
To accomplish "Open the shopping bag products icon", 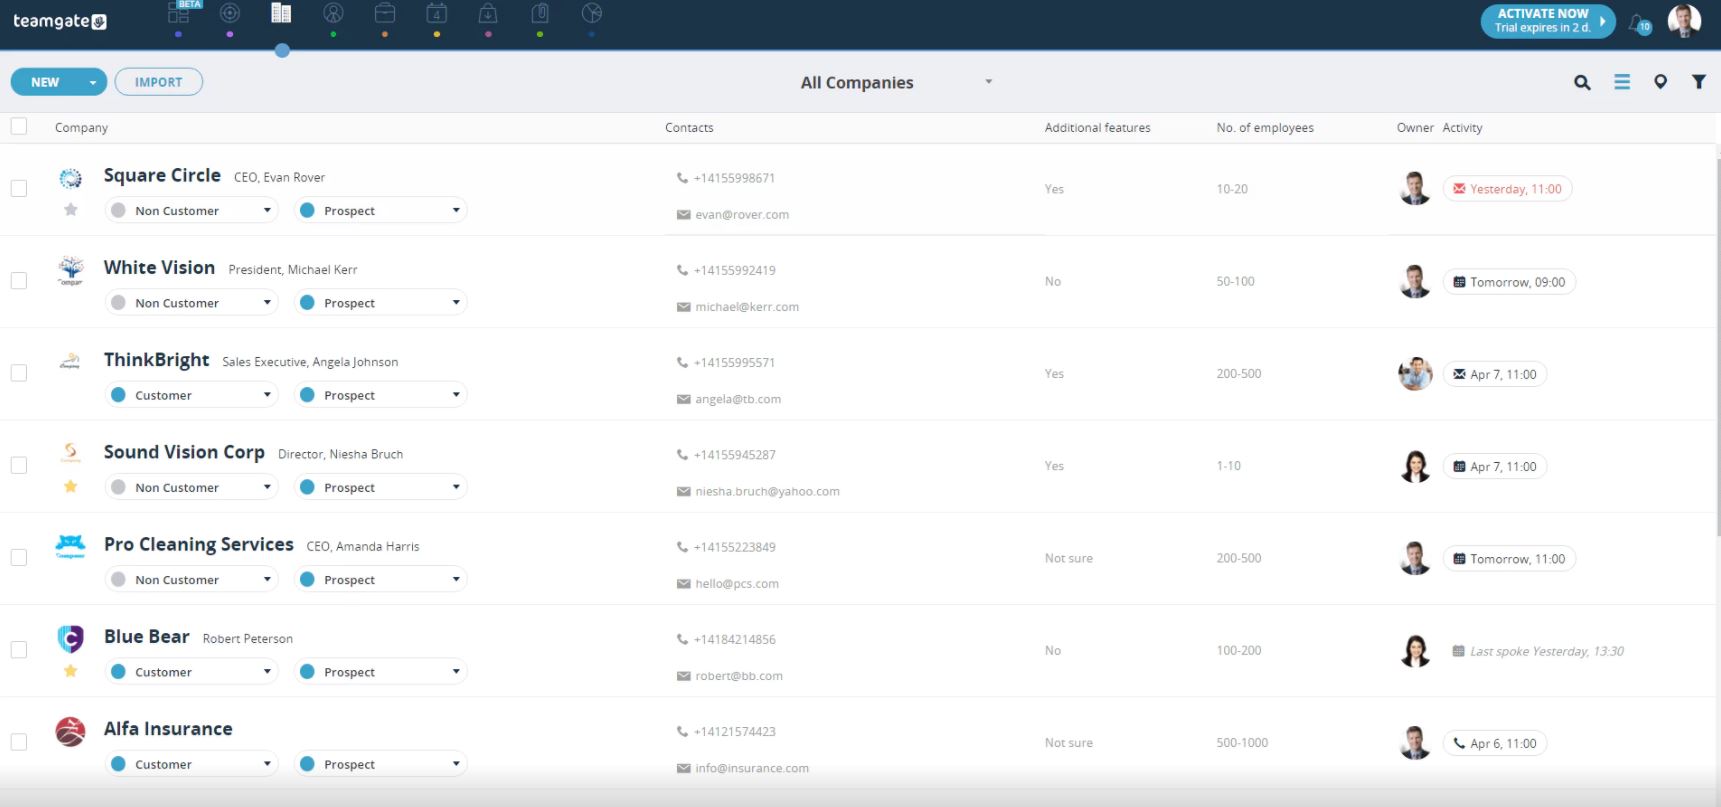I will click(x=488, y=13).
